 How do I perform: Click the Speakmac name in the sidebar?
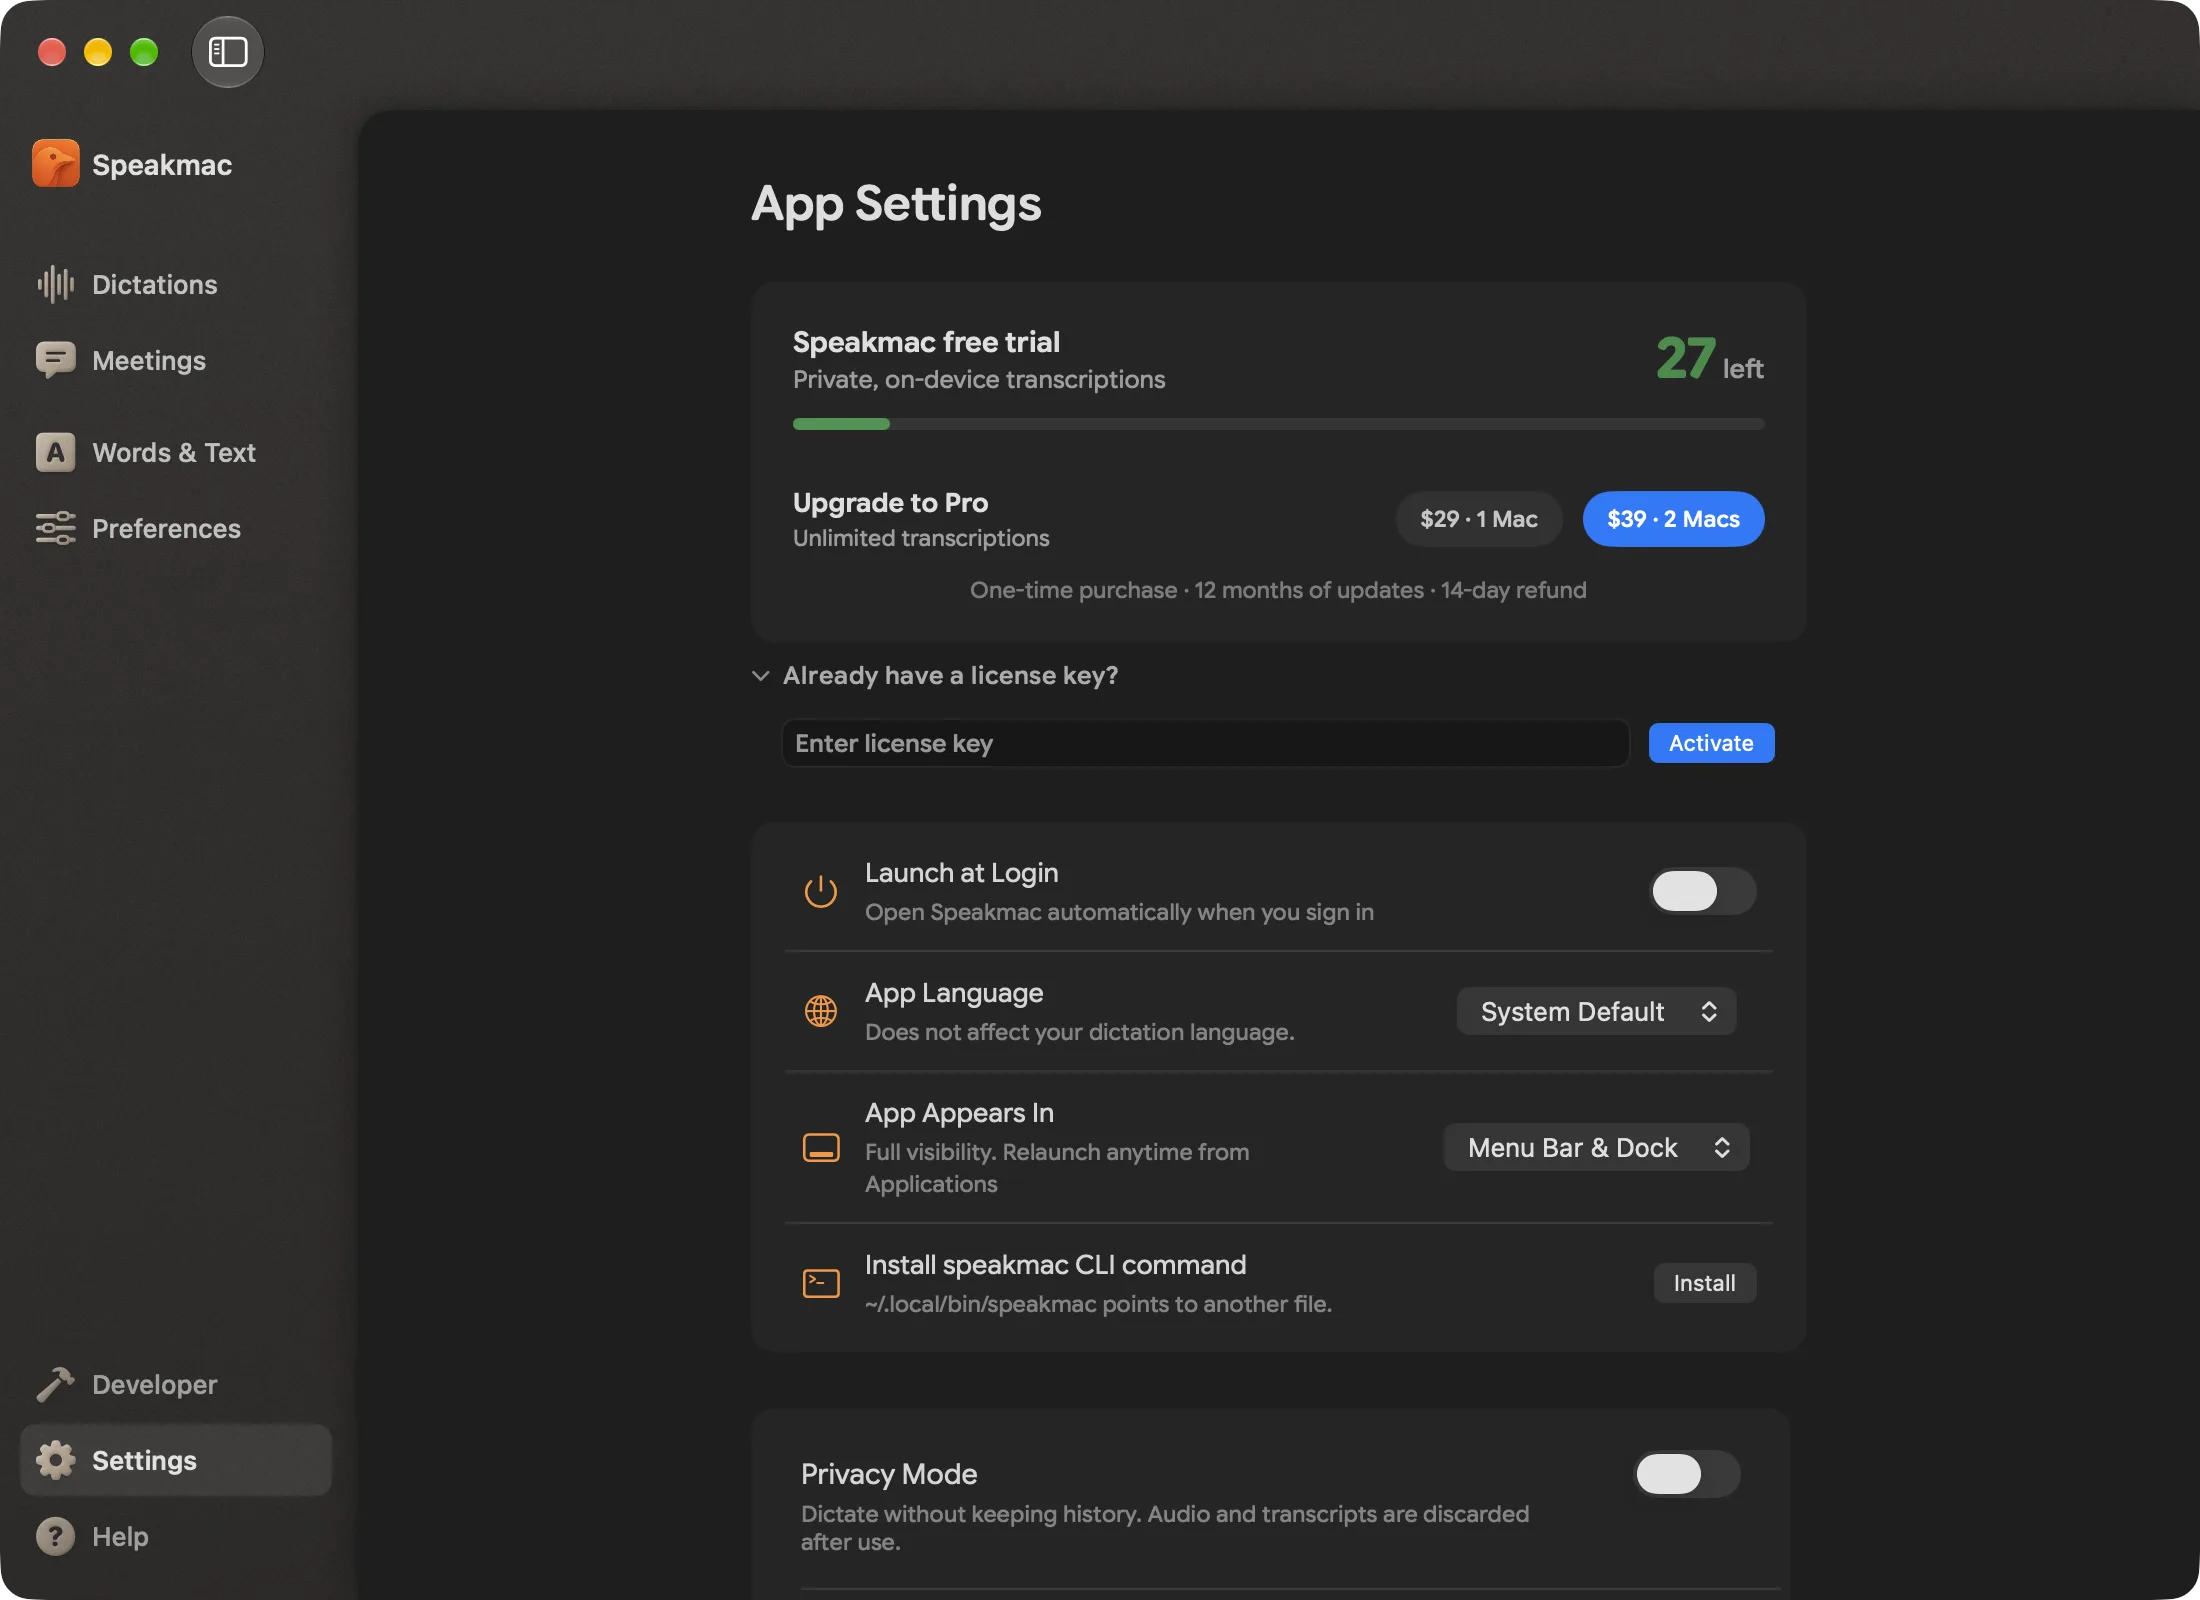(x=162, y=165)
